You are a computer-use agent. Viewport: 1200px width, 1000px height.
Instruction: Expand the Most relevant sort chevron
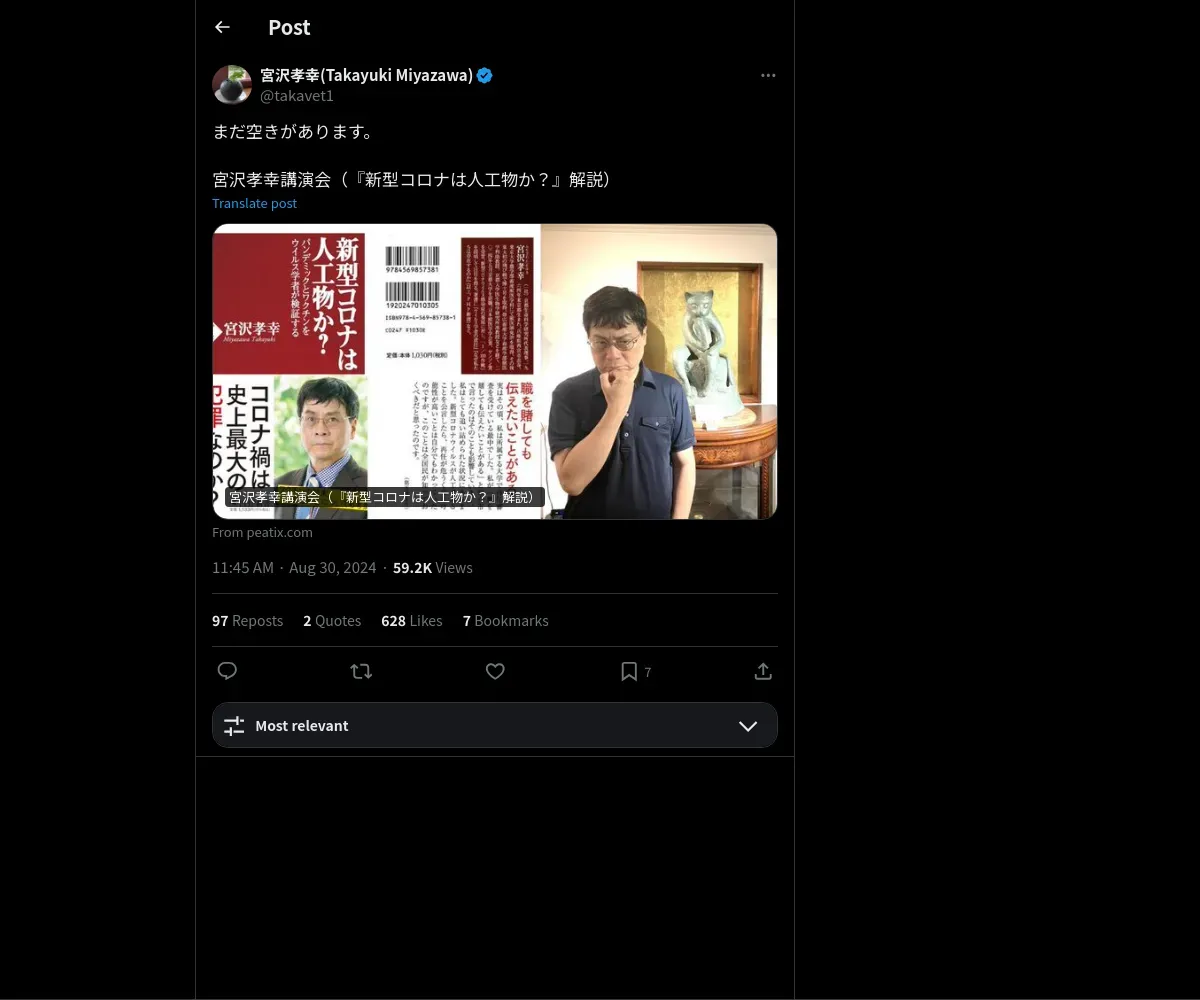click(748, 726)
